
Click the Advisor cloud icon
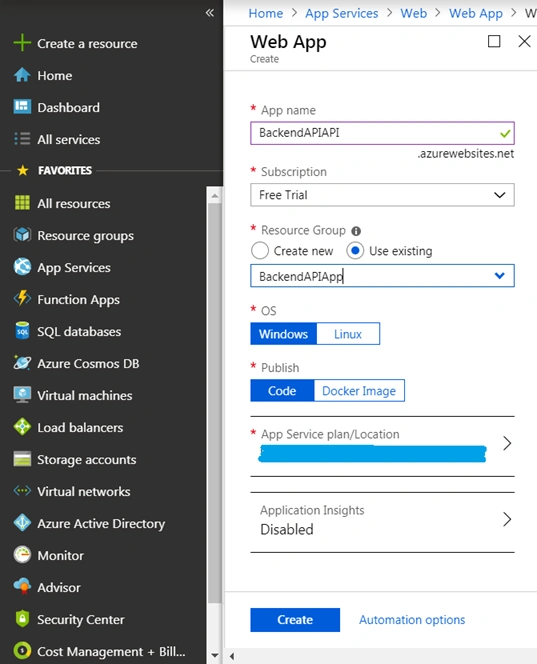click(22, 587)
